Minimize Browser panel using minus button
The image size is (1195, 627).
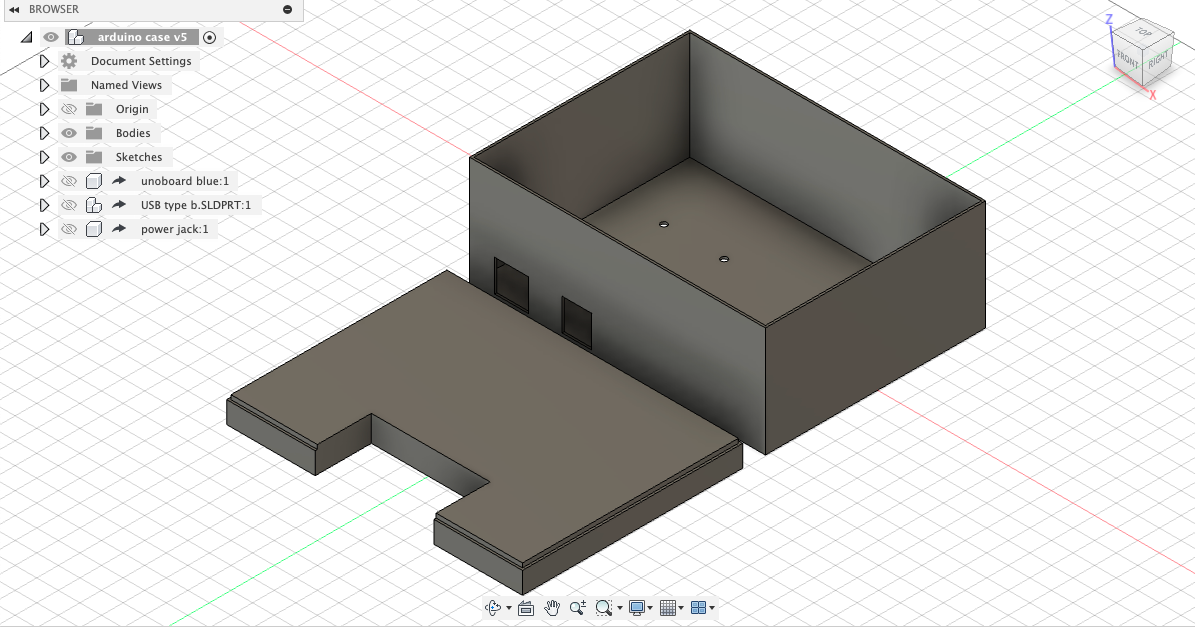point(288,9)
